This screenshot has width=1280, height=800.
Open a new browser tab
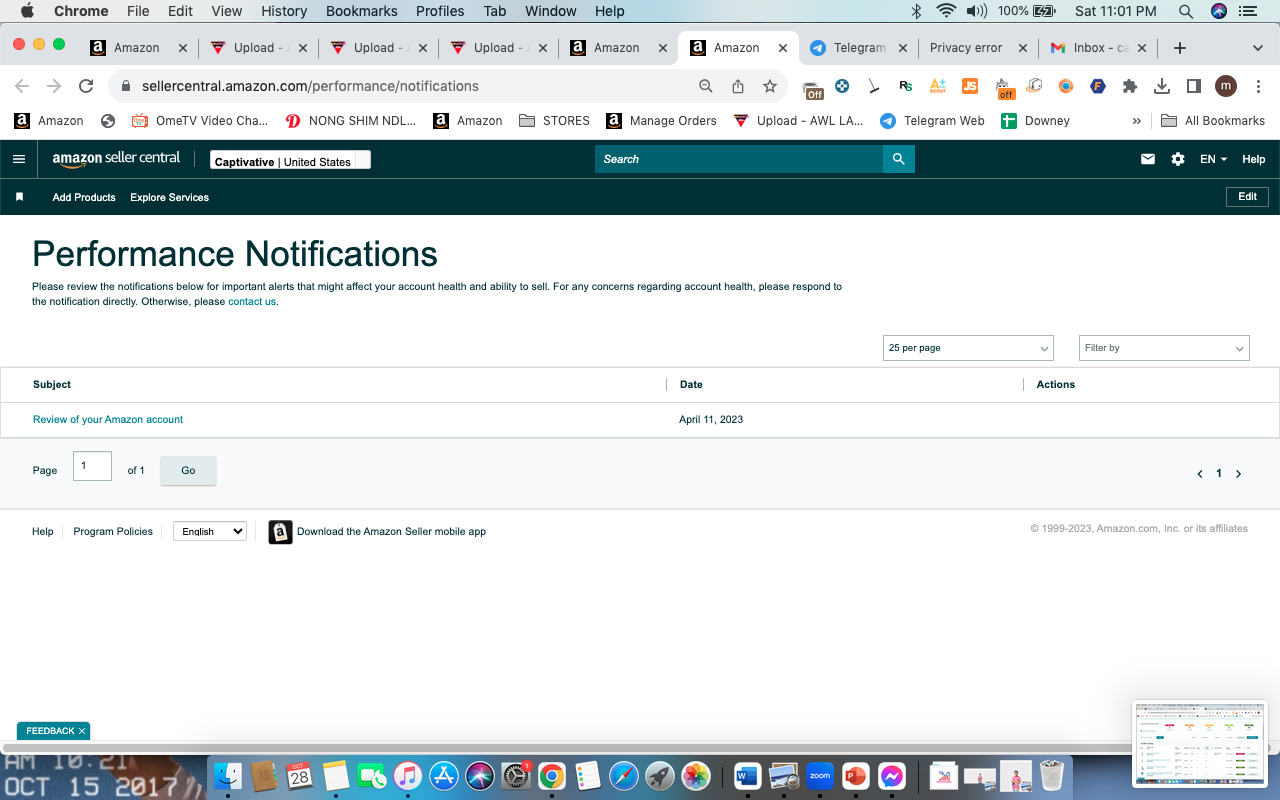click(x=1180, y=48)
